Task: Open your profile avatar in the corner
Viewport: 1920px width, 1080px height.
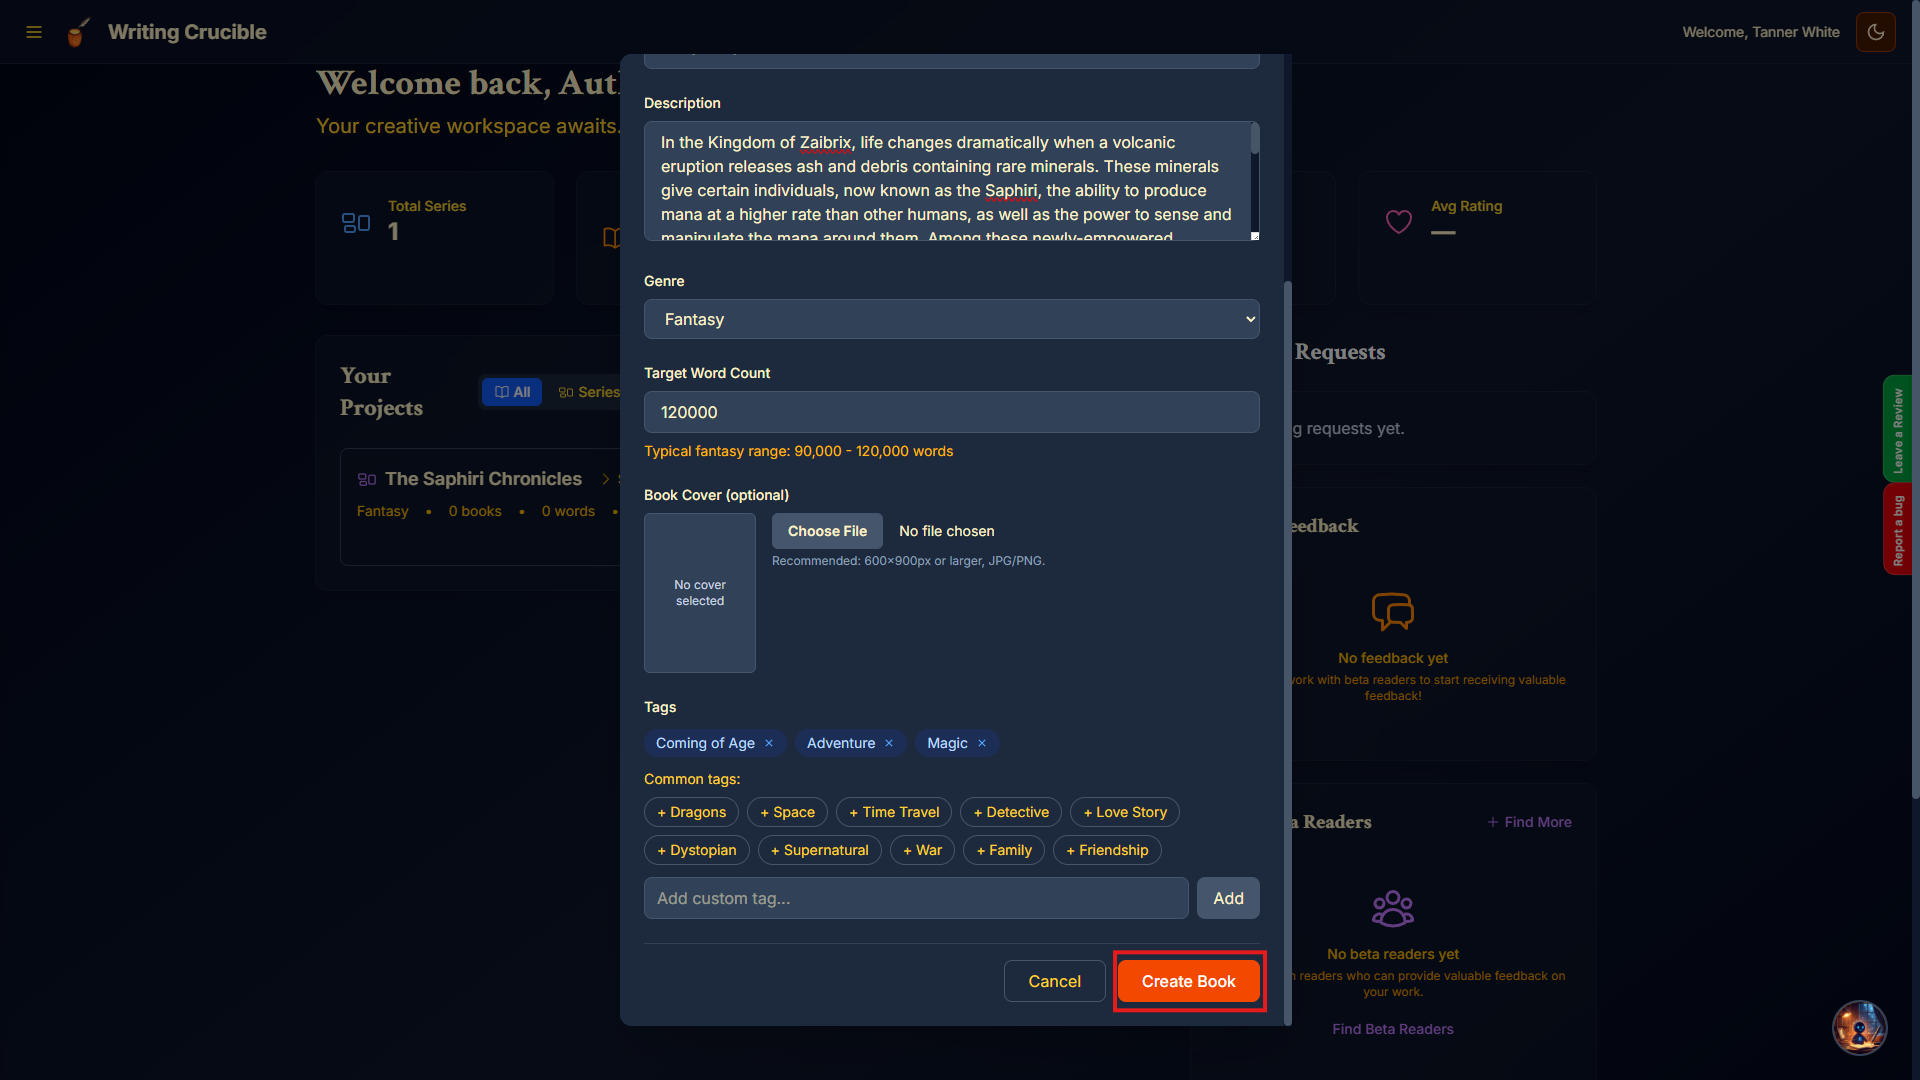Action: pos(1858,1027)
